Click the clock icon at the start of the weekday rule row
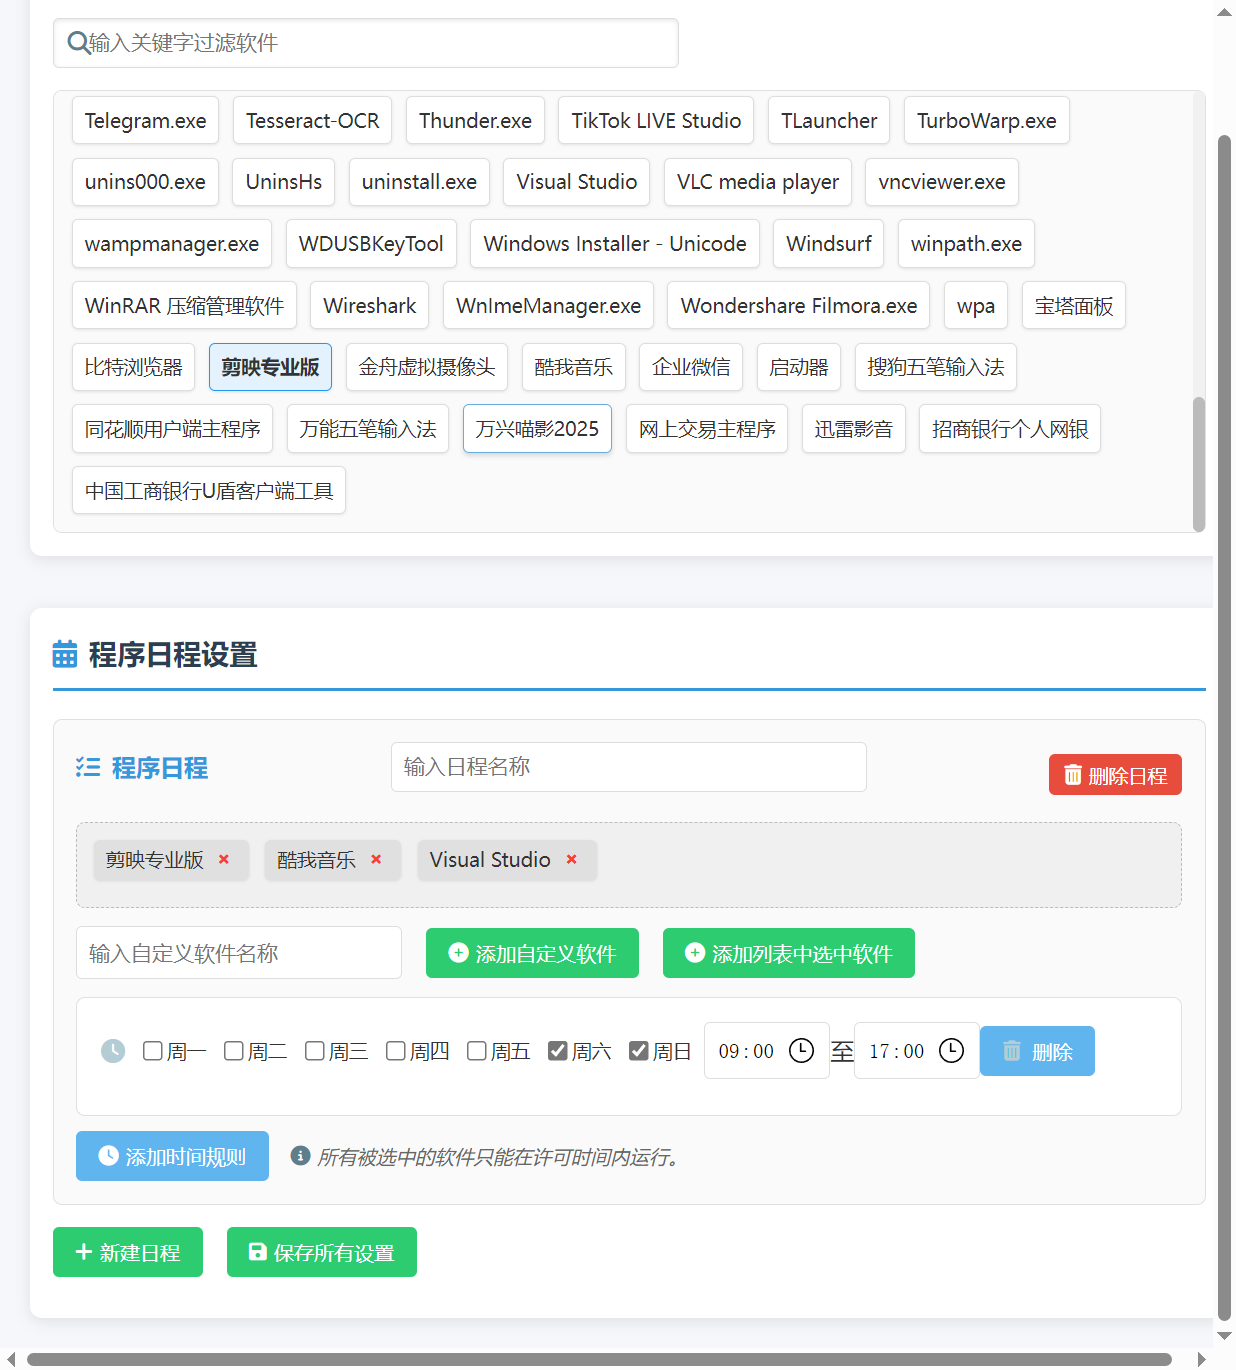The width and height of the screenshot is (1236, 1370). [112, 1051]
